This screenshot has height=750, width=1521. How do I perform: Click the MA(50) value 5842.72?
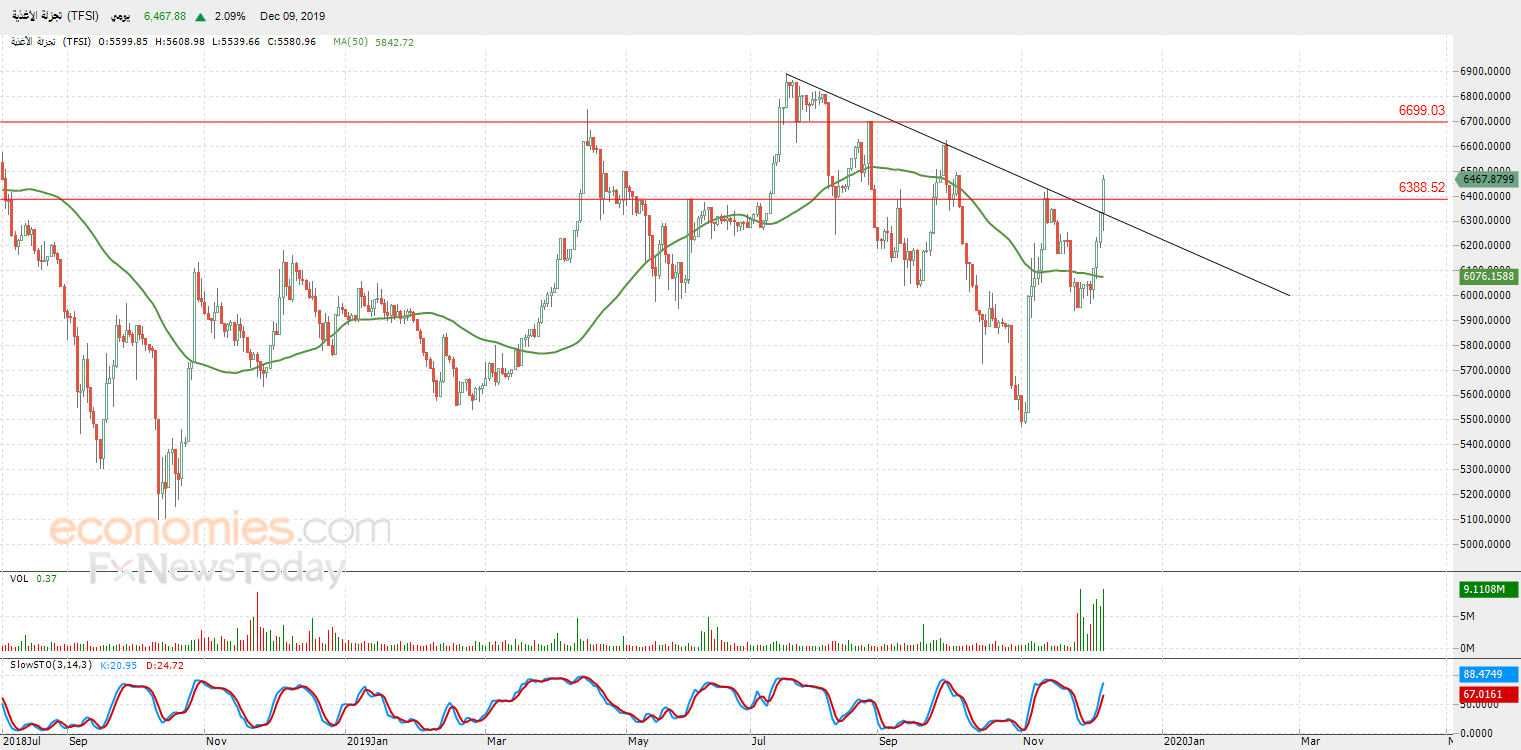pyautogui.click(x=394, y=42)
